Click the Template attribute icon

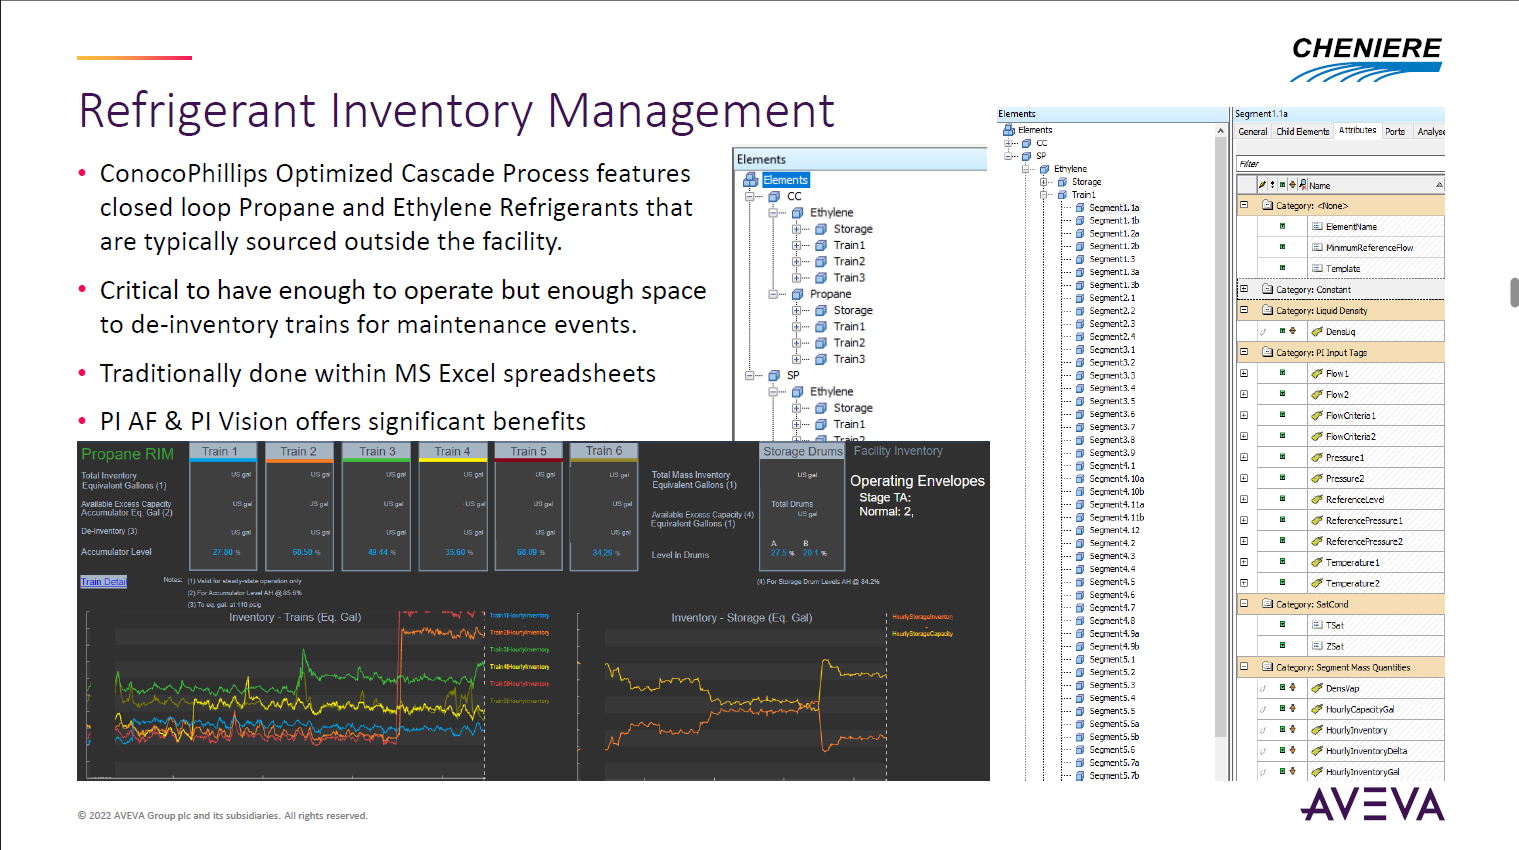tap(1317, 268)
